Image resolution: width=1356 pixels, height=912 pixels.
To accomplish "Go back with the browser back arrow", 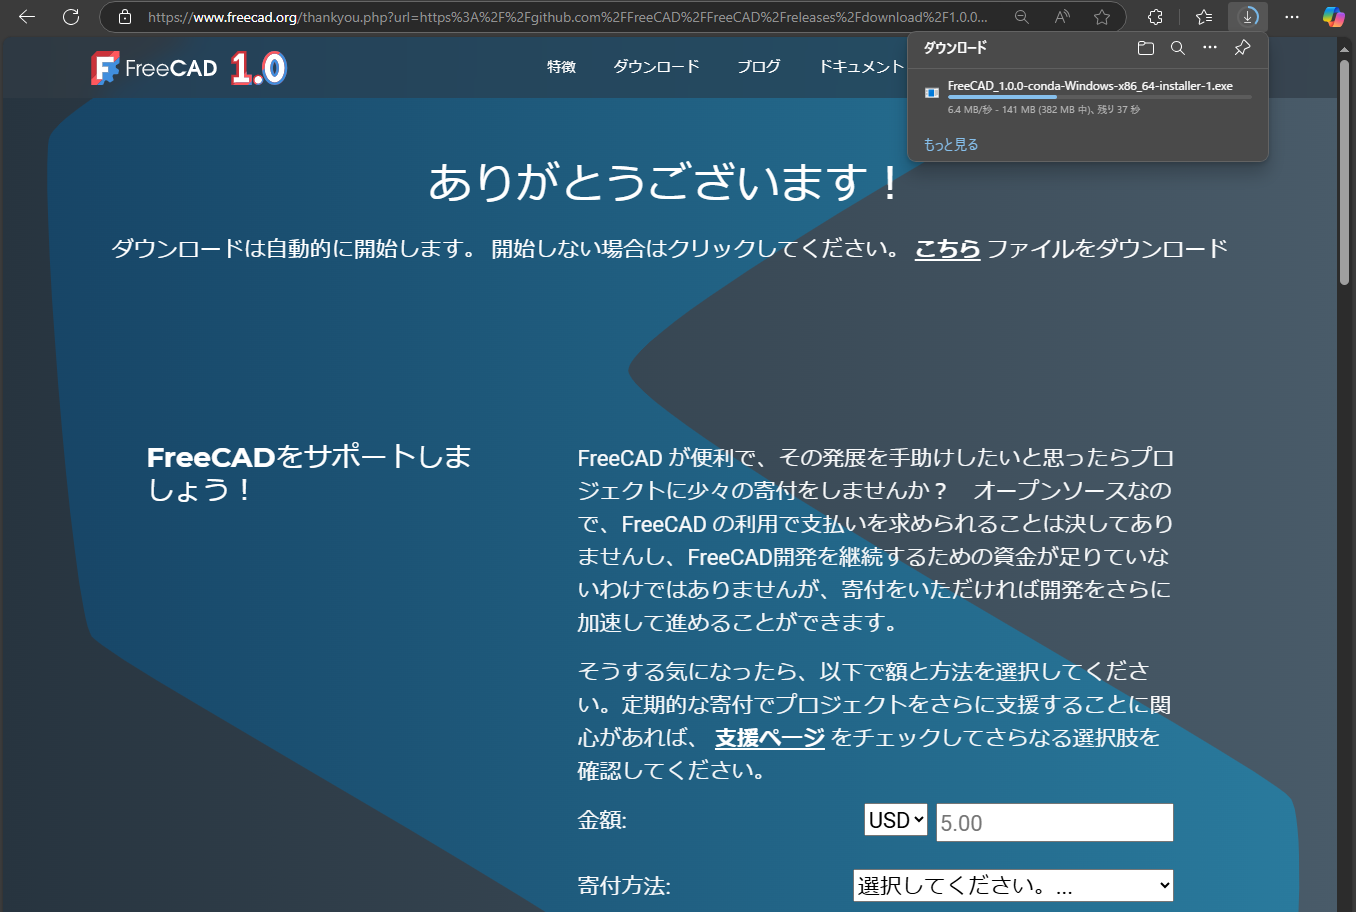I will click(x=27, y=17).
